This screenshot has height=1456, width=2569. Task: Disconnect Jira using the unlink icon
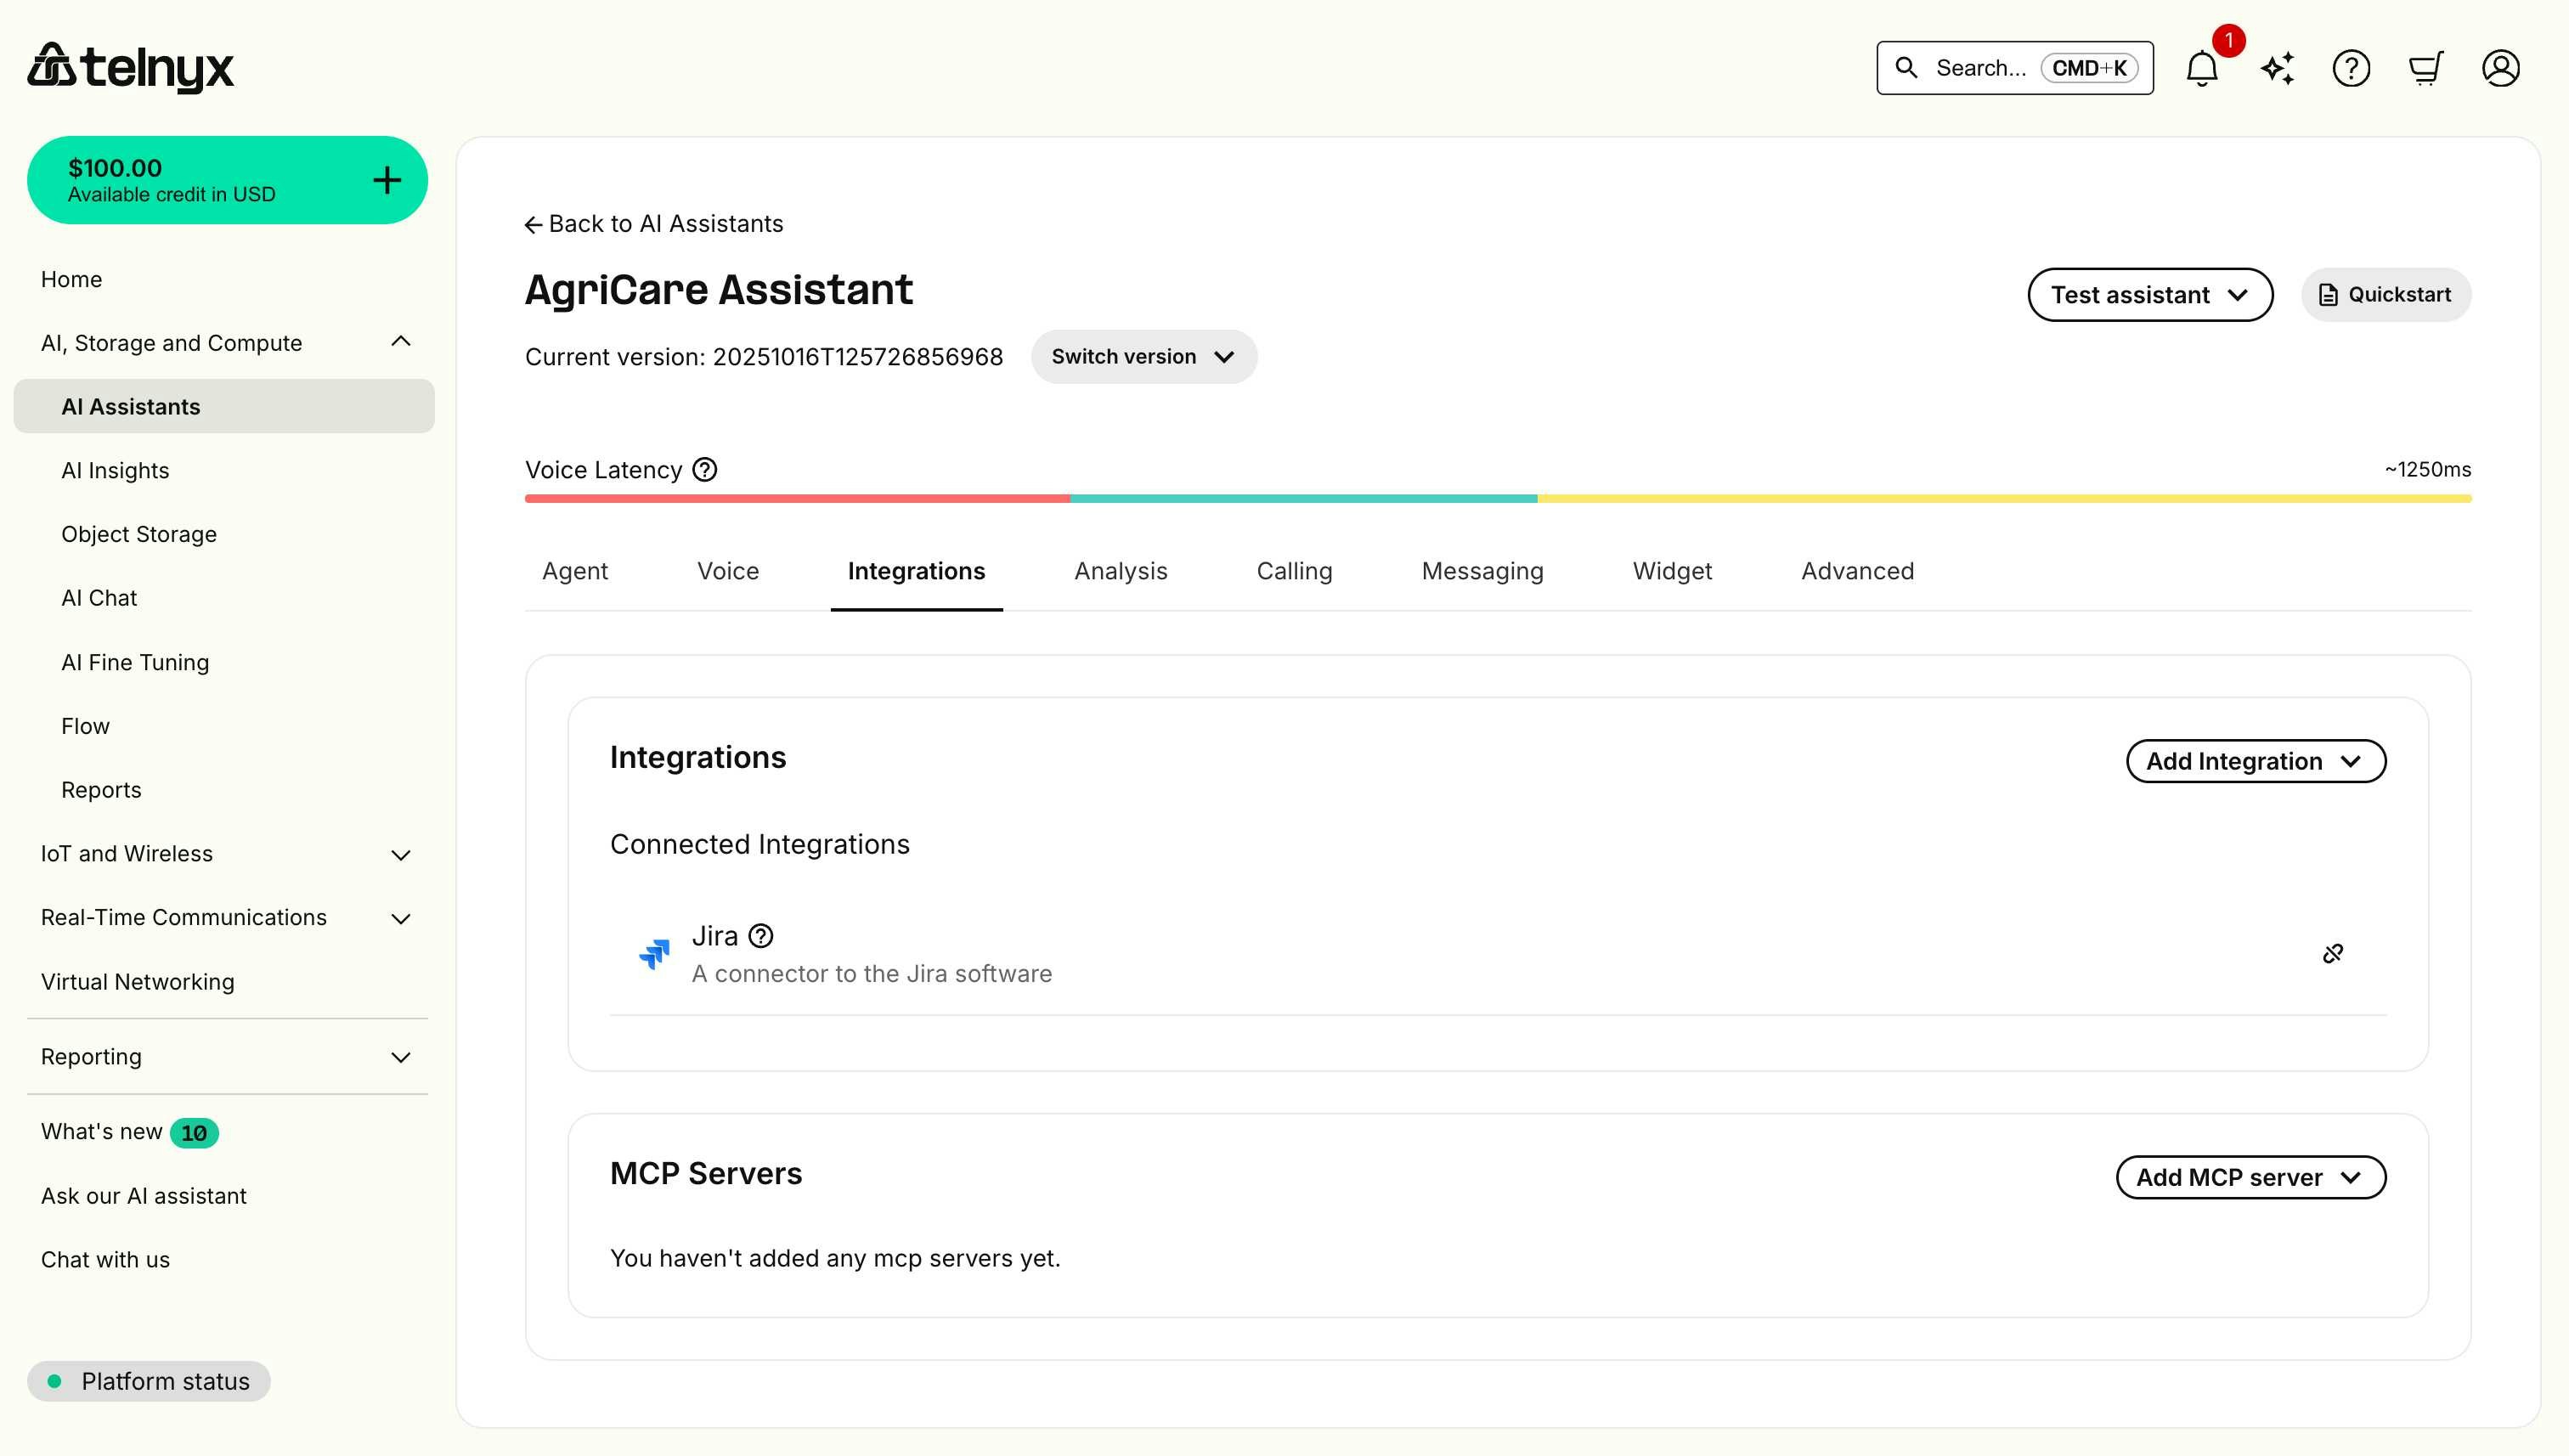point(2334,952)
